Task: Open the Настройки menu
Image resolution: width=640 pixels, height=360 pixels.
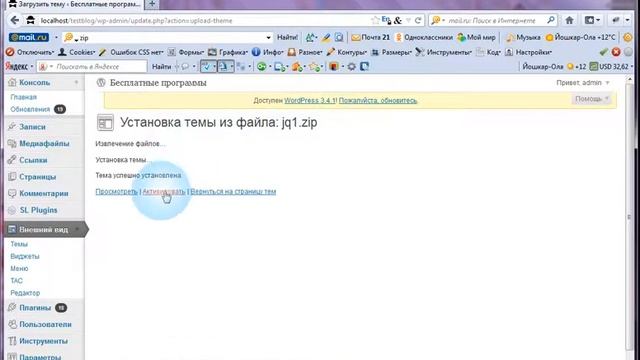Action: [x=529, y=52]
